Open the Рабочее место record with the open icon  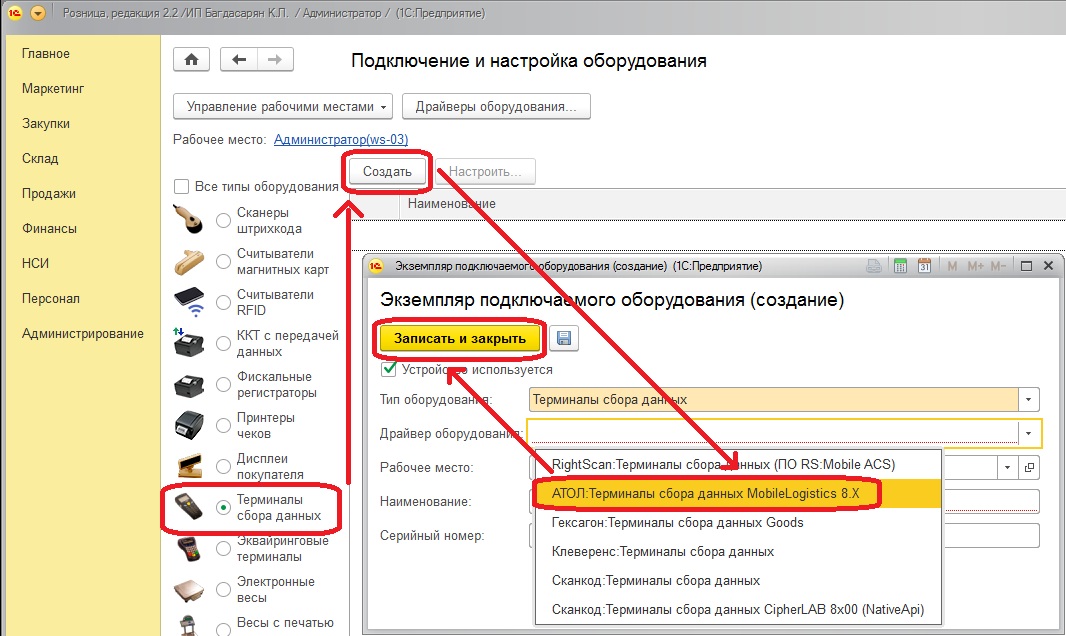coord(1029,467)
